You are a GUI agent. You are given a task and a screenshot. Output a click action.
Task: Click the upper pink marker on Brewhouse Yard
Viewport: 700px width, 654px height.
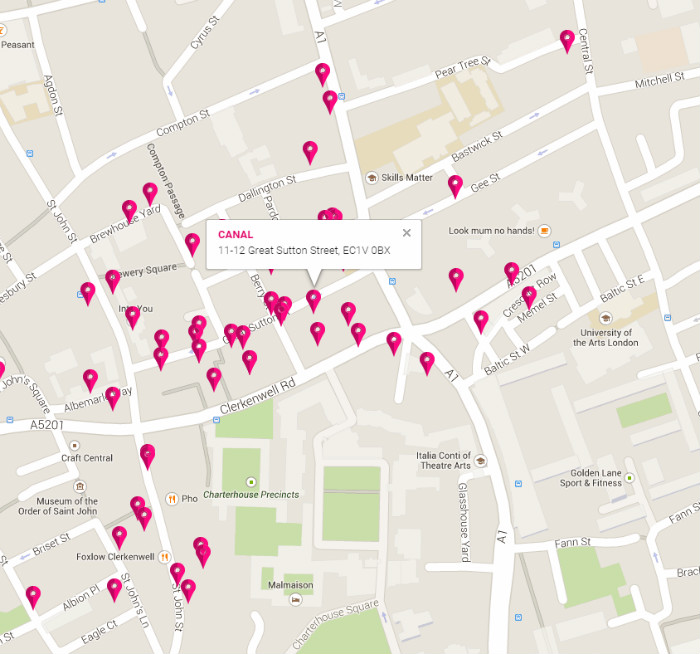pos(150,194)
